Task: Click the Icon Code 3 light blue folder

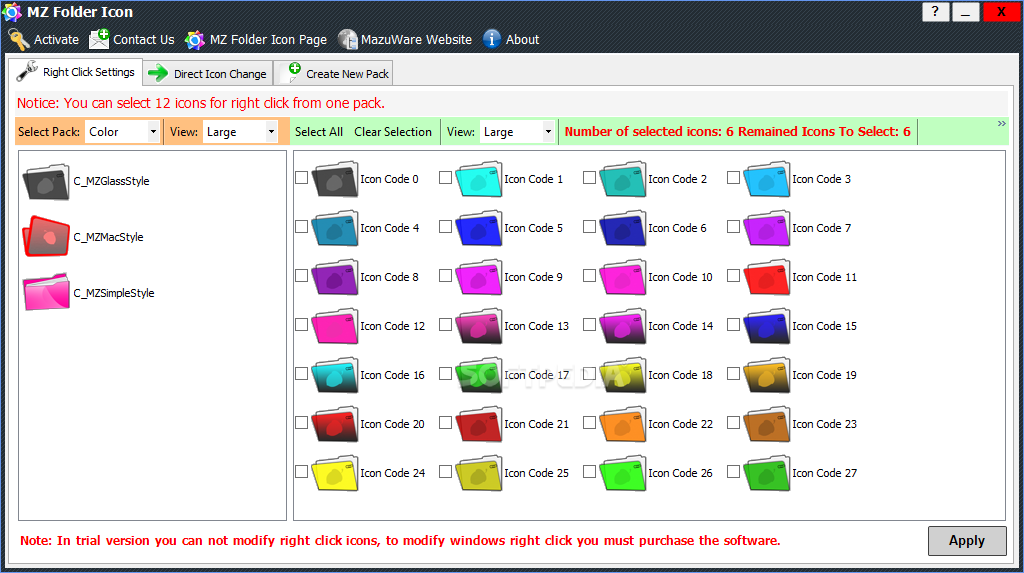Action: point(767,179)
